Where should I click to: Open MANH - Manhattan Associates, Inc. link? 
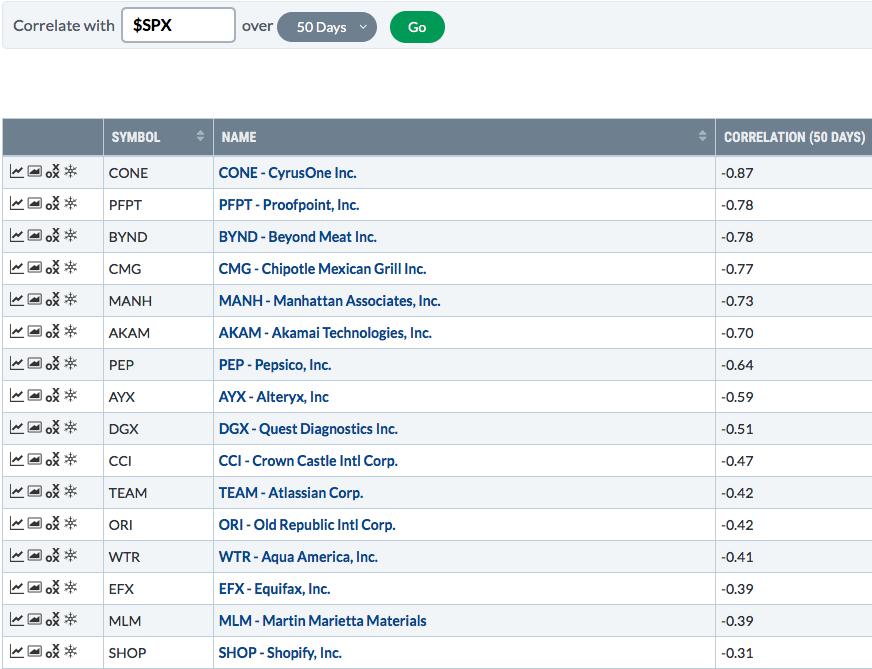(329, 301)
